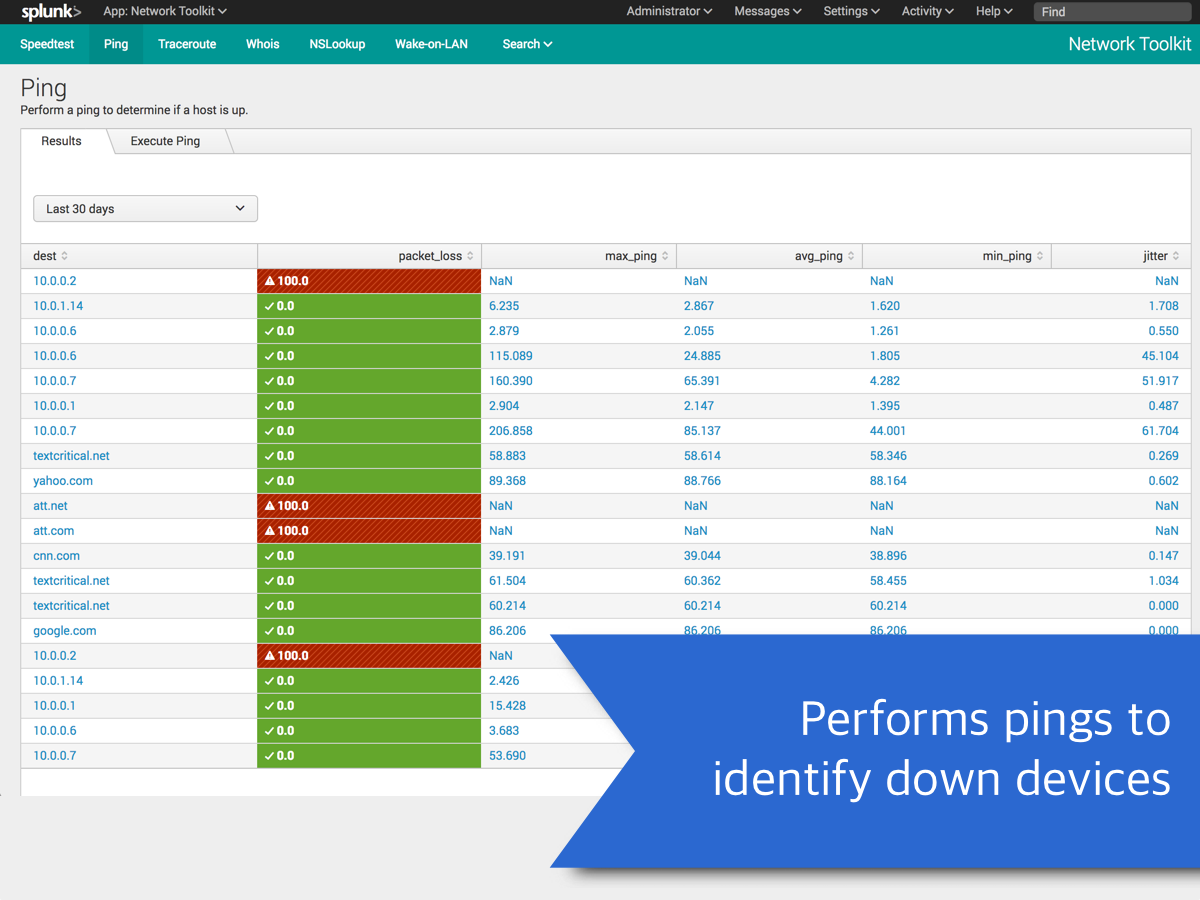The width and height of the screenshot is (1200, 900).
Task: Click the green checkmark in the google.com row
Action: [x=270, y=631]
